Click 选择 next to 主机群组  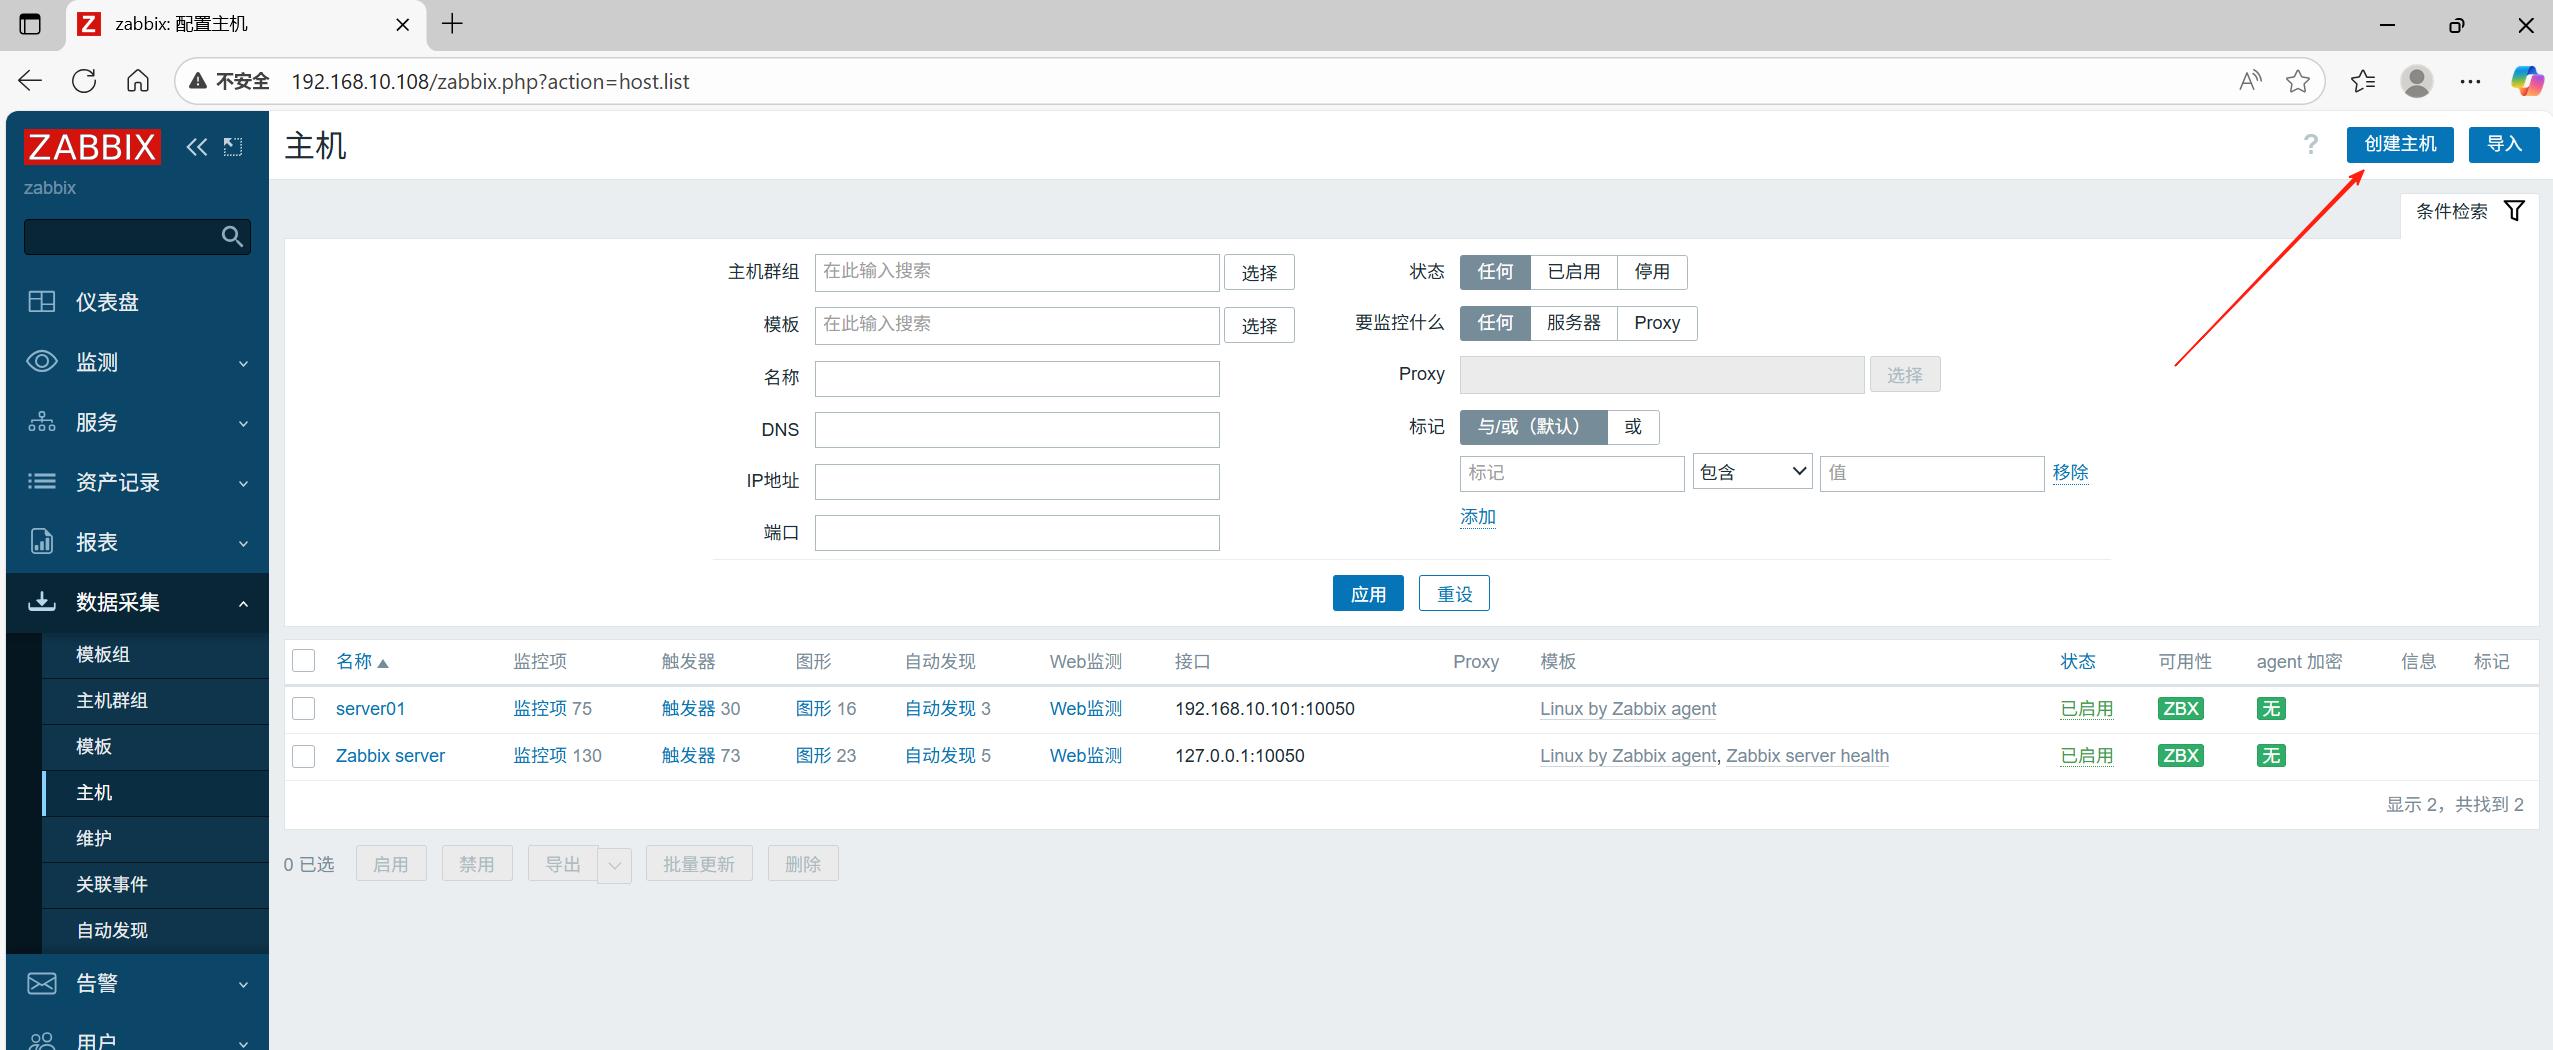click(x=1259, y=272)
